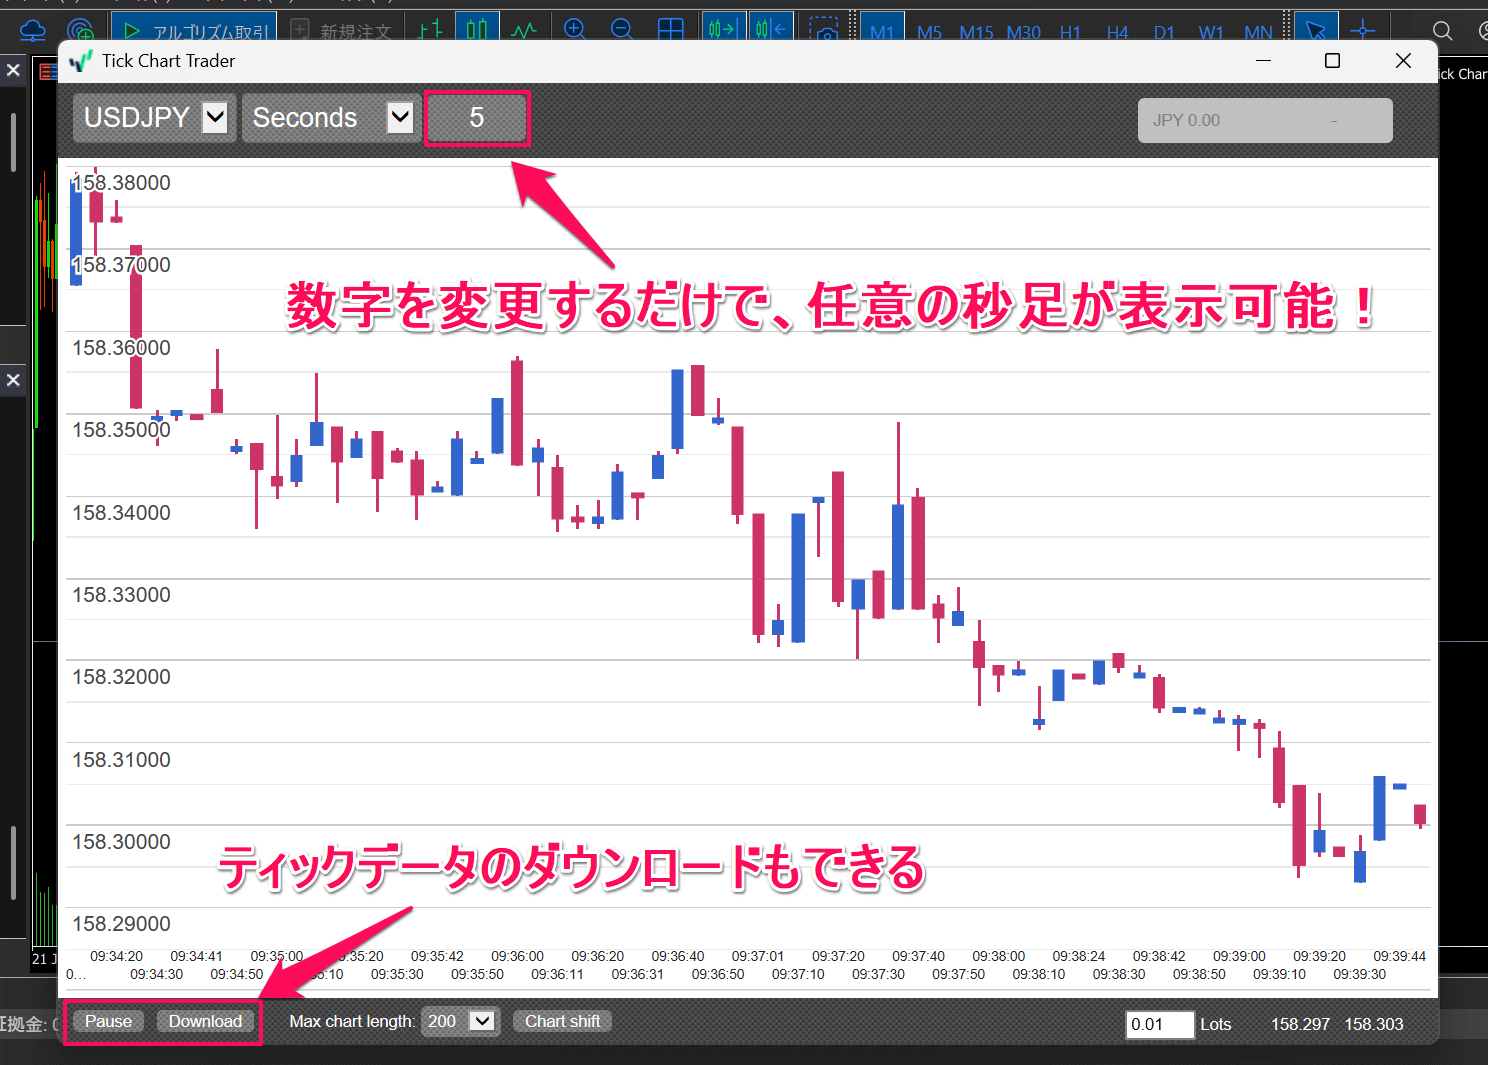Image resolution: width=1488 pixels, height=1065 pixels.
Task: Select the candlestick chart style icon
Action: click(x=478, y=29)
